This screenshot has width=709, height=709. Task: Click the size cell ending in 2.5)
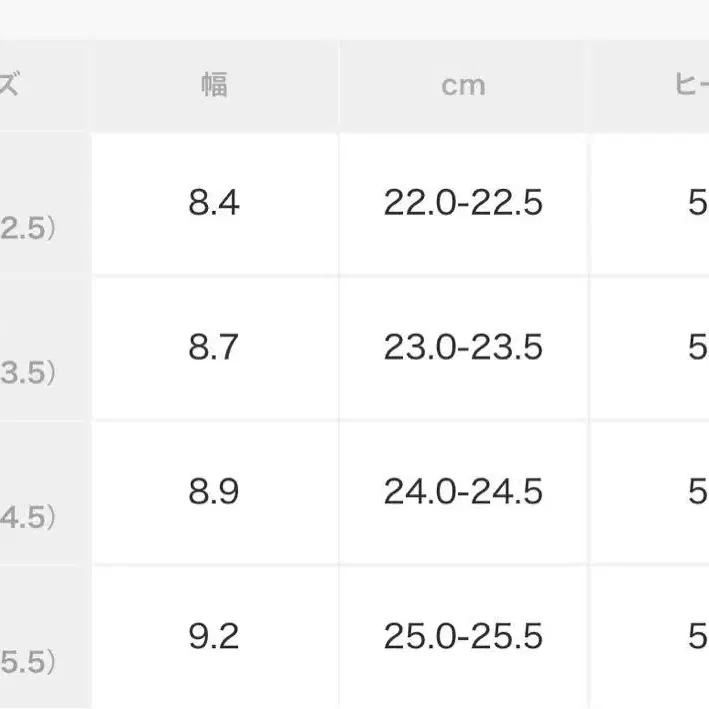tap(28, 229)
